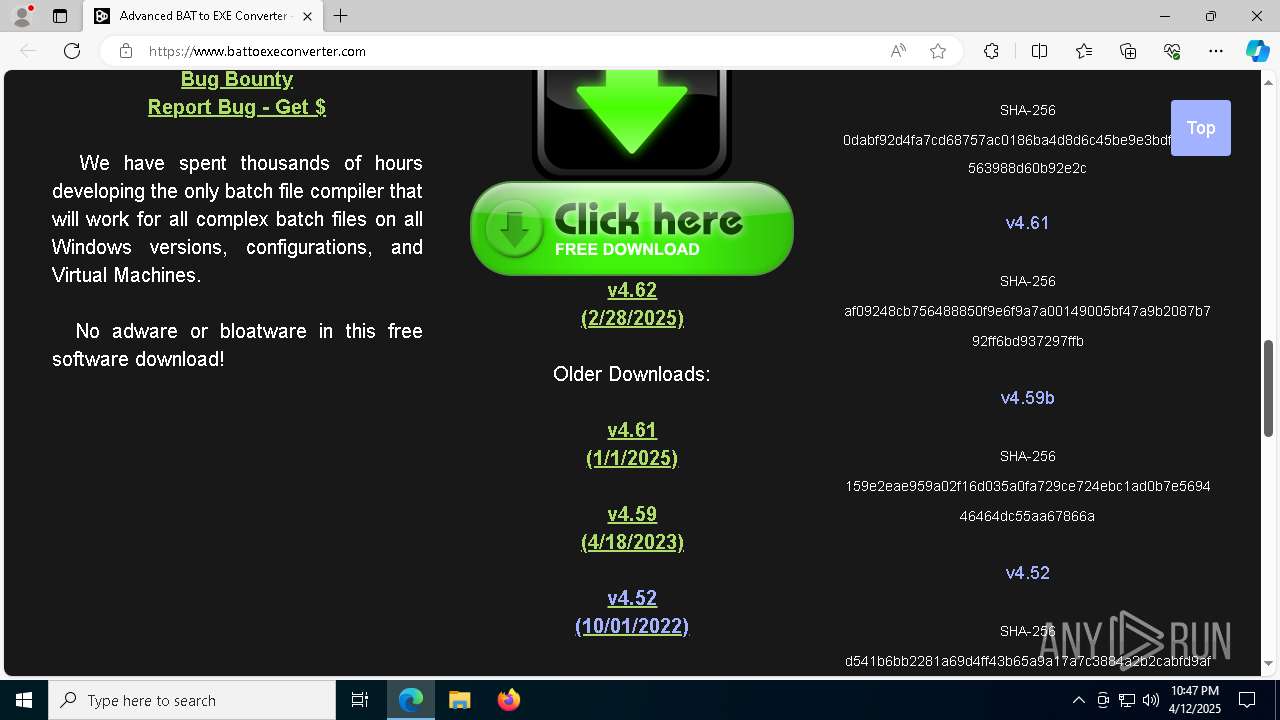Viewport: 1280px width, 720px height.
Task: Select the v4.59b hash heading
Action: [x=1027, y=398]
